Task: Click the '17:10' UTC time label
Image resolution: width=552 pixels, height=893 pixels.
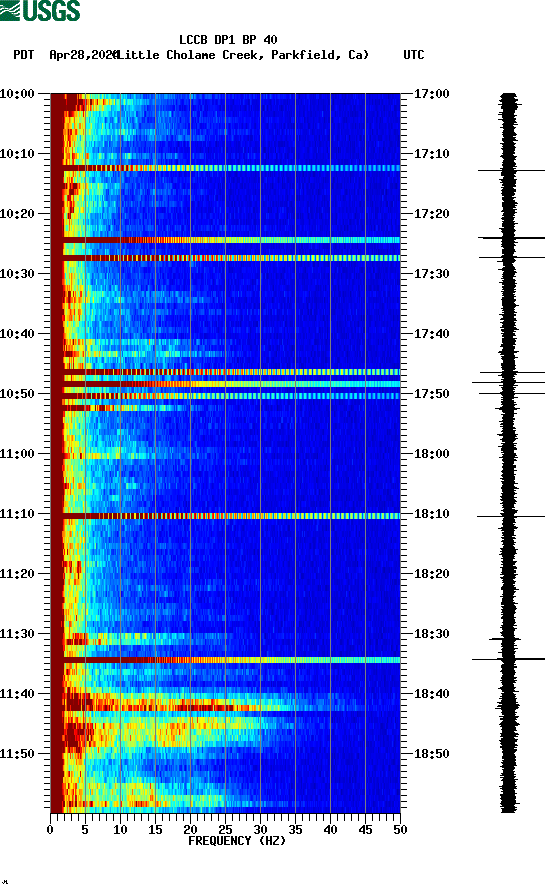Action: pyautogui.click(x=431, y=154)
